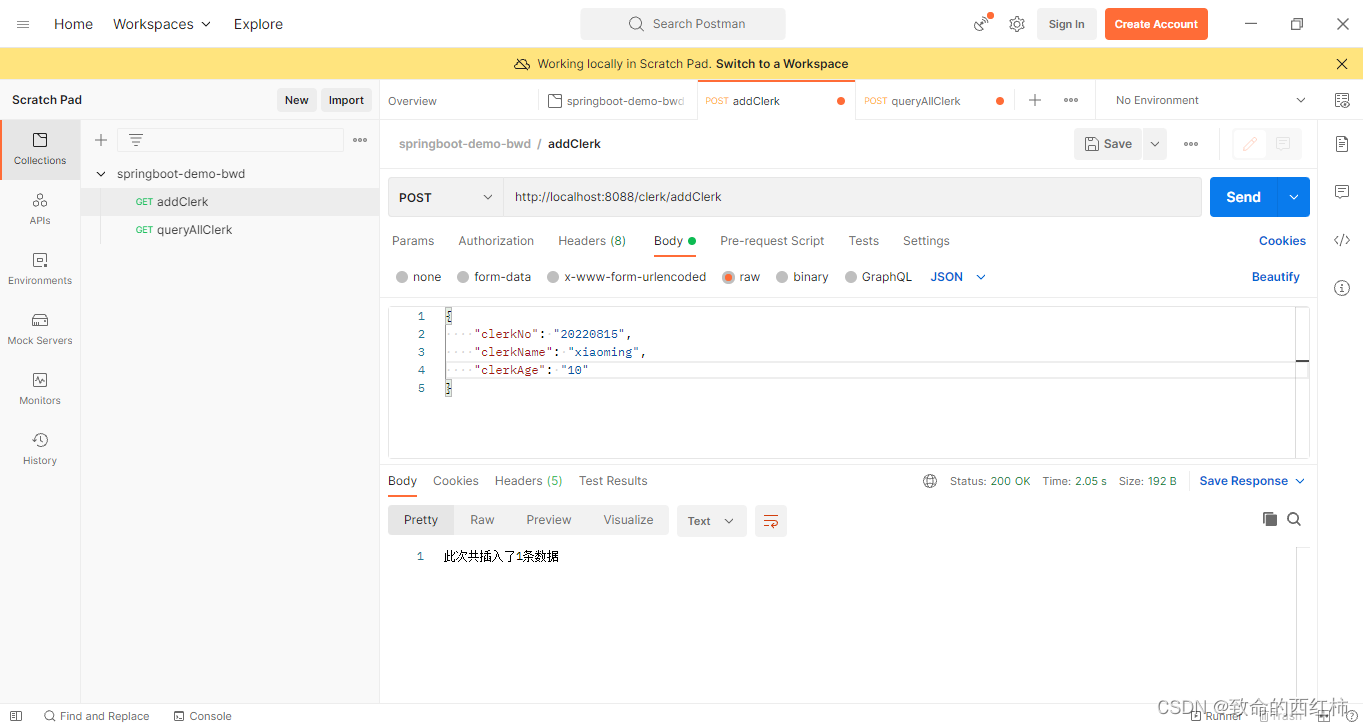Show the Raw response view

click(x=482, y=520)
